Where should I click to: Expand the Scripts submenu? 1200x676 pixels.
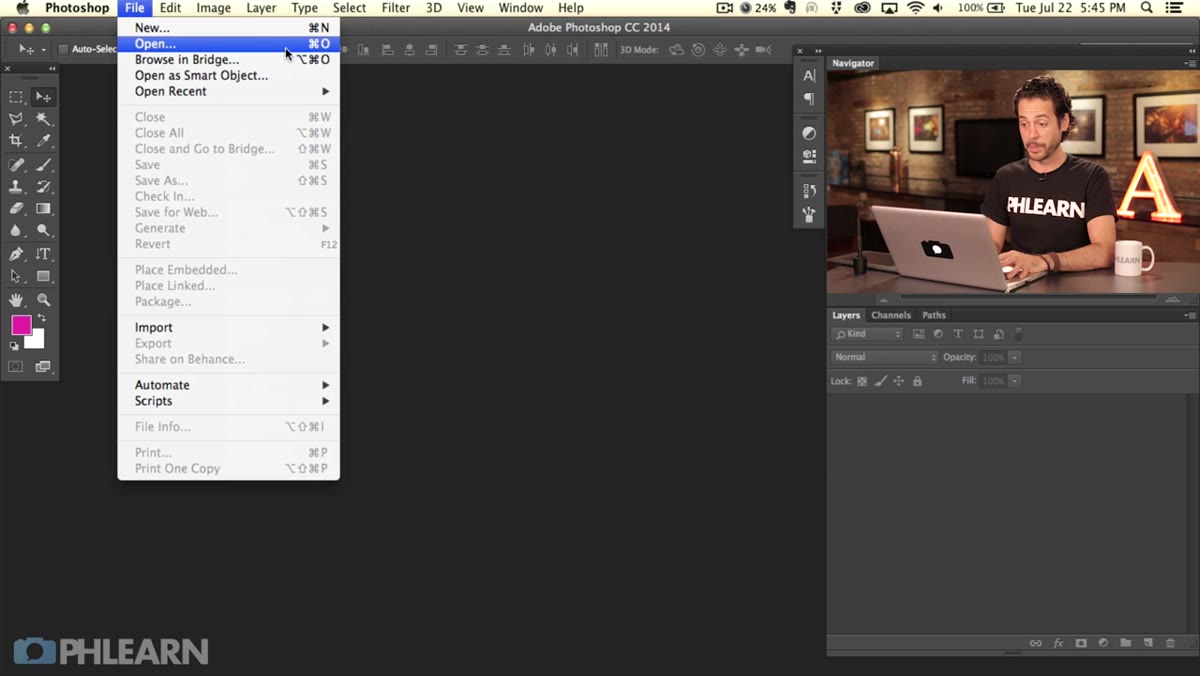(228, 401)
